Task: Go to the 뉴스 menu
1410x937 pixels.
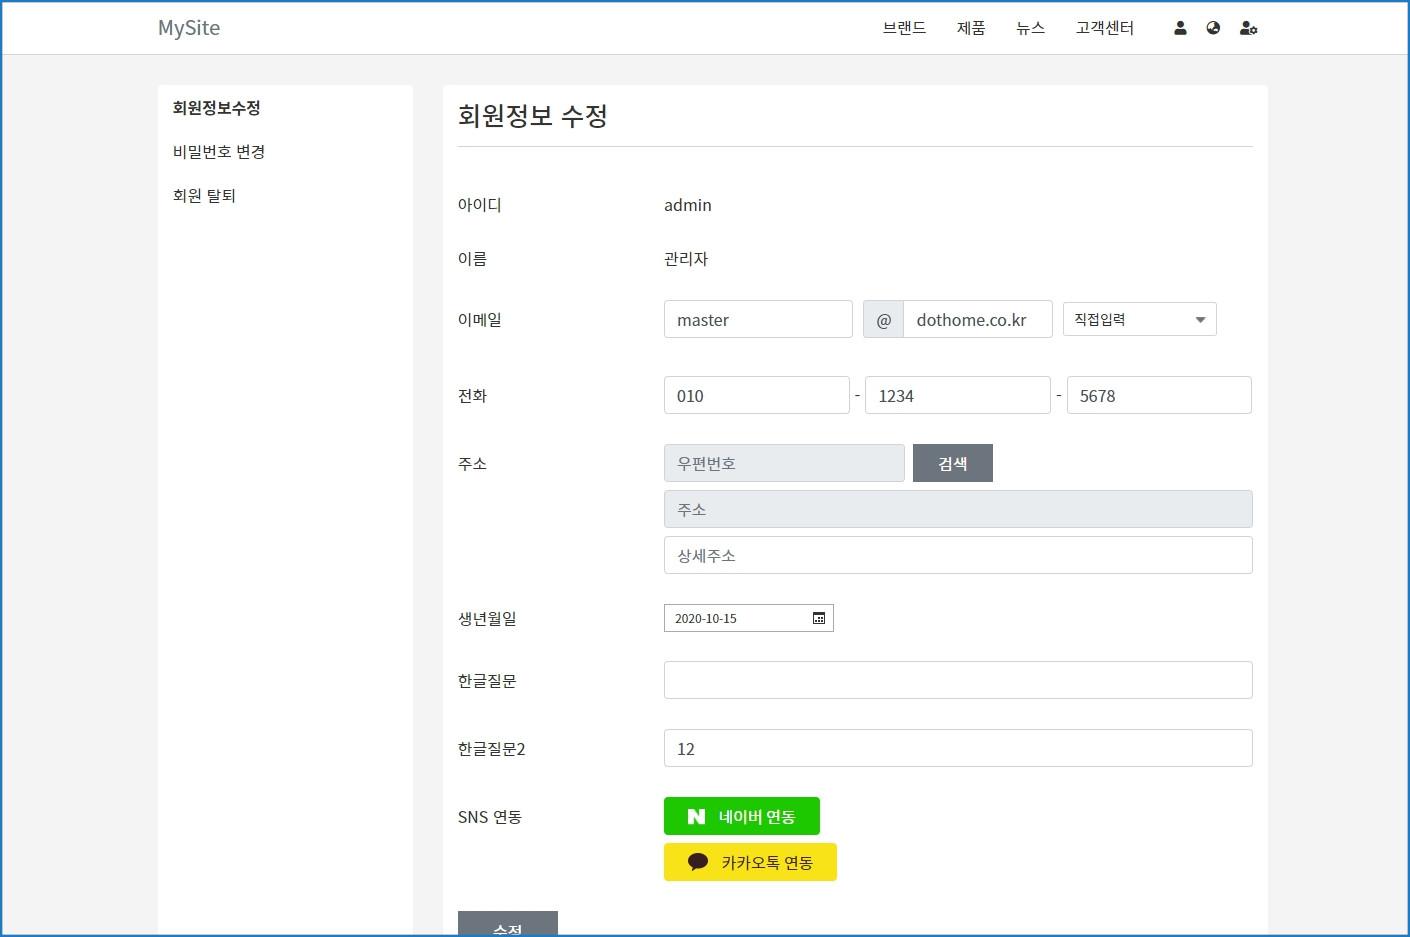Action: pyautogui.click(x=1030, y=28)
